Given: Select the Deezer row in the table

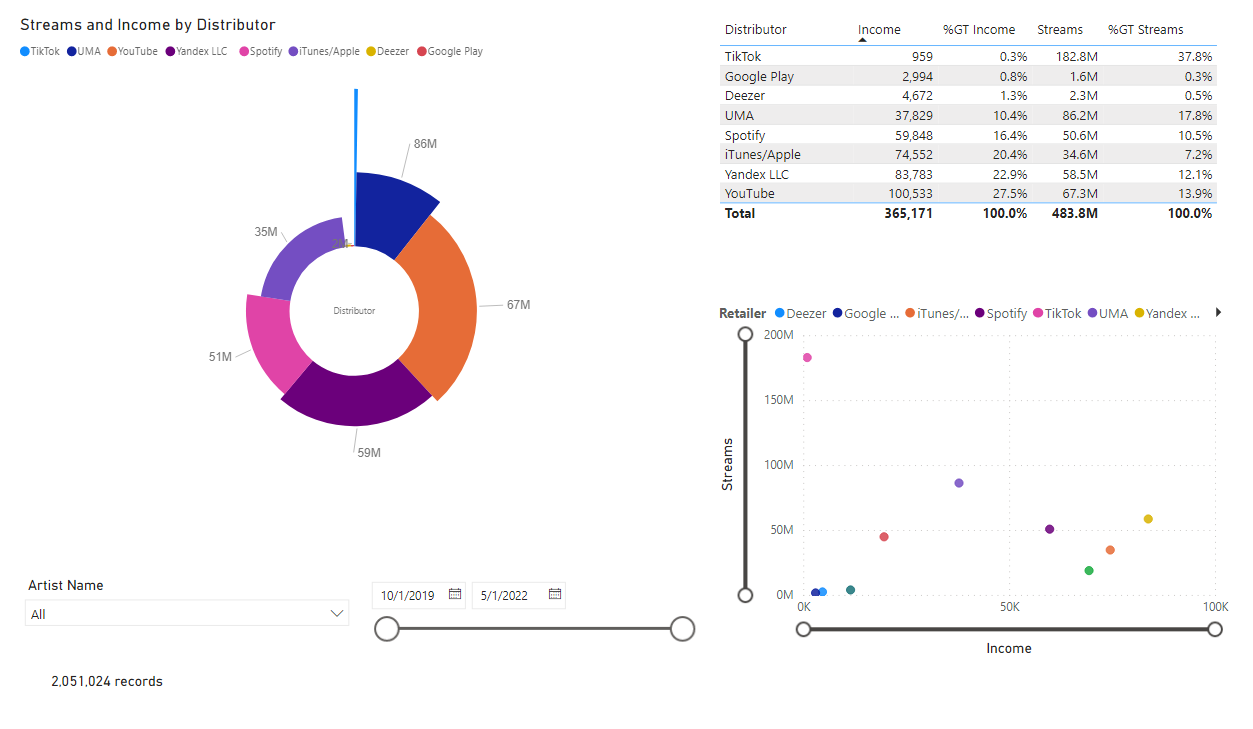Looking at the screenshot, I should click(968, 96).
